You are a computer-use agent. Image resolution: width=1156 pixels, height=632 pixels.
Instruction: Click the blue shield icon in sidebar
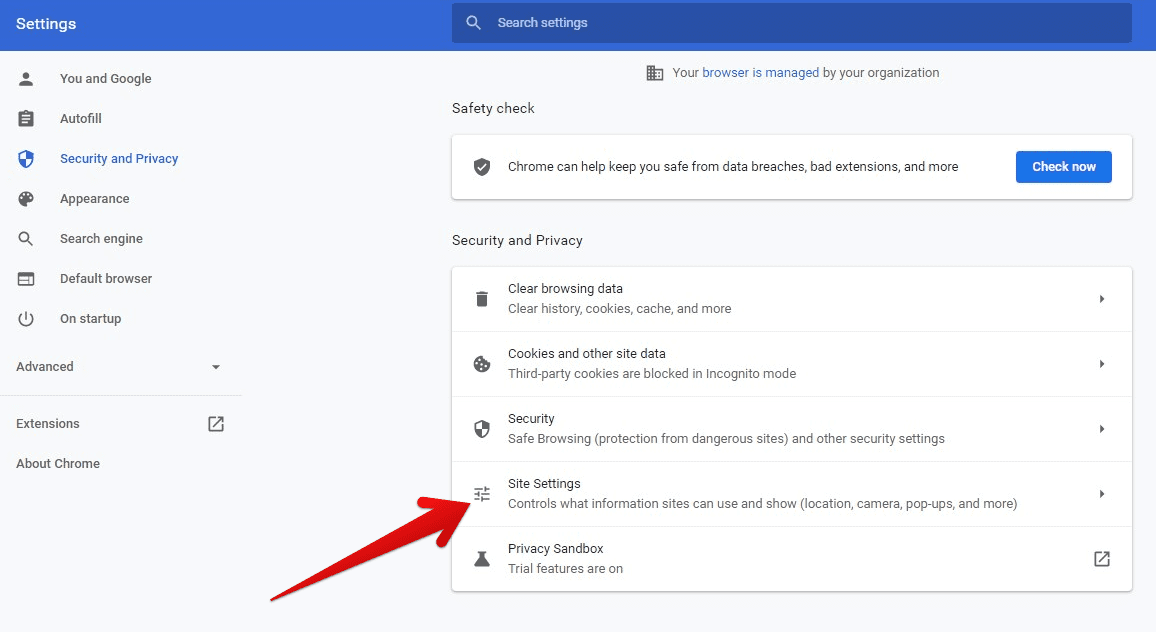(x=26, y=159)
